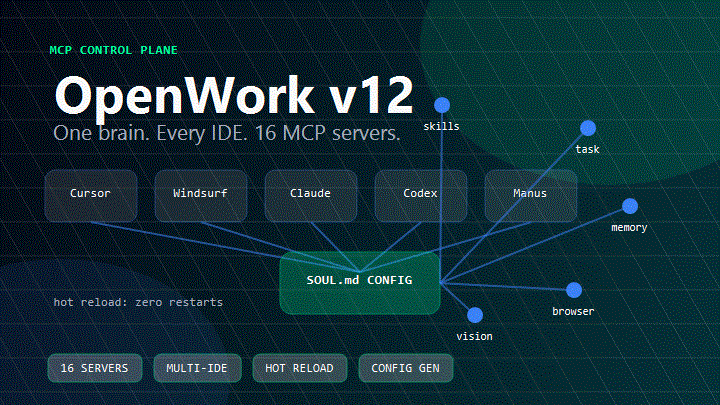Select the skills server node dot
Image resolution: width=720 pixels, height=405 pixels.
point(442,105)
